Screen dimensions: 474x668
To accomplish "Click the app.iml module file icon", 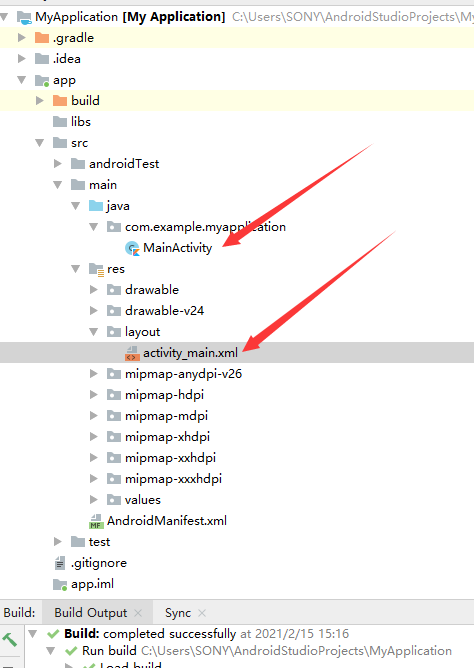I will 60,584.
